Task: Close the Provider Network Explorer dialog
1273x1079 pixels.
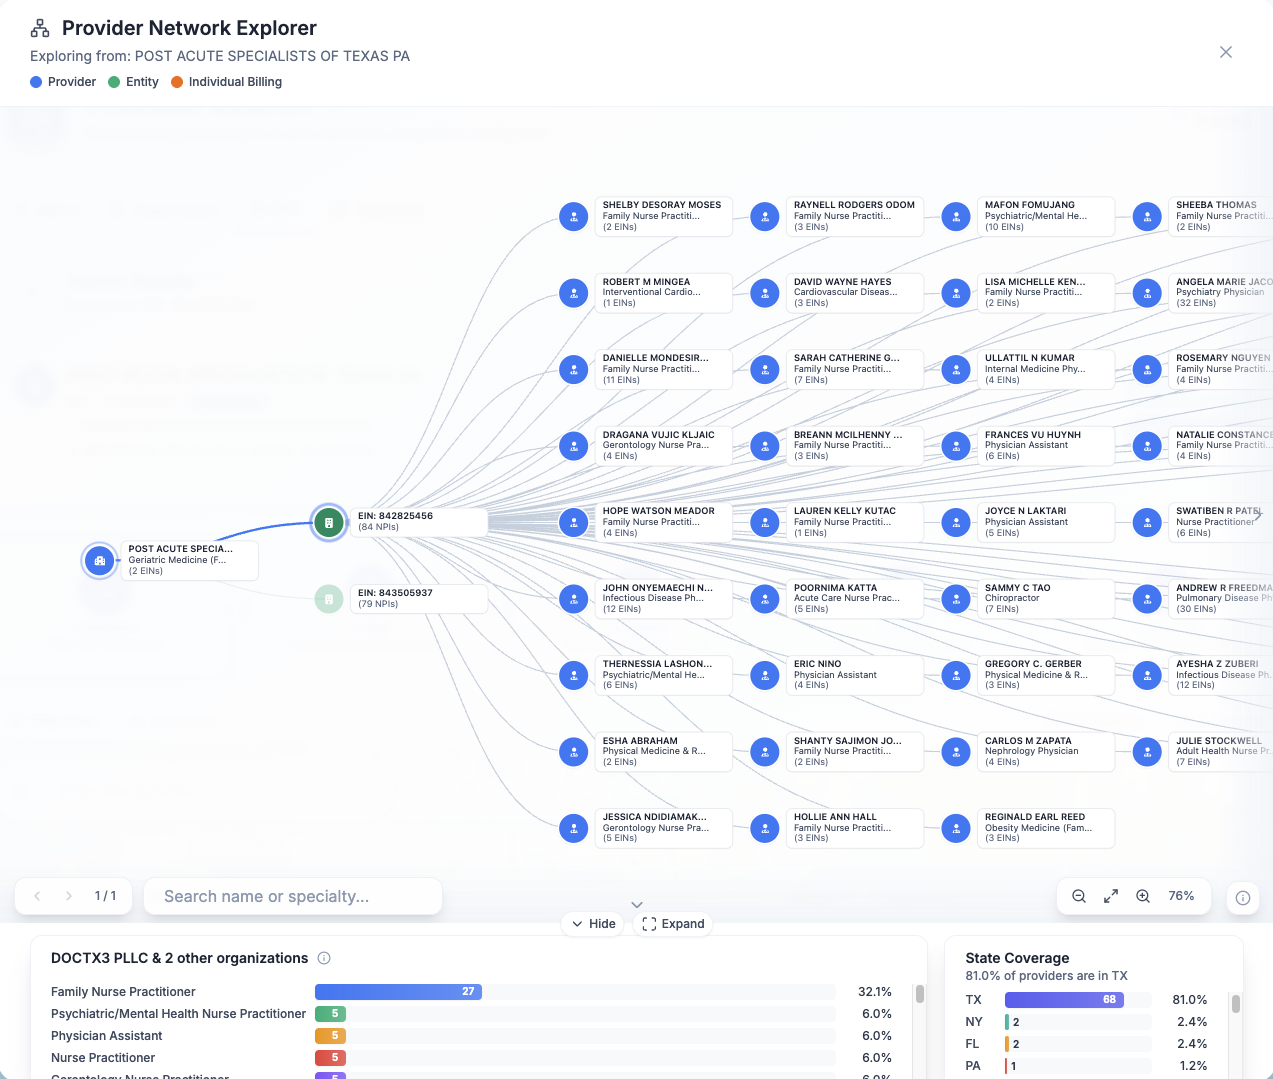Action: (1226, 52)
